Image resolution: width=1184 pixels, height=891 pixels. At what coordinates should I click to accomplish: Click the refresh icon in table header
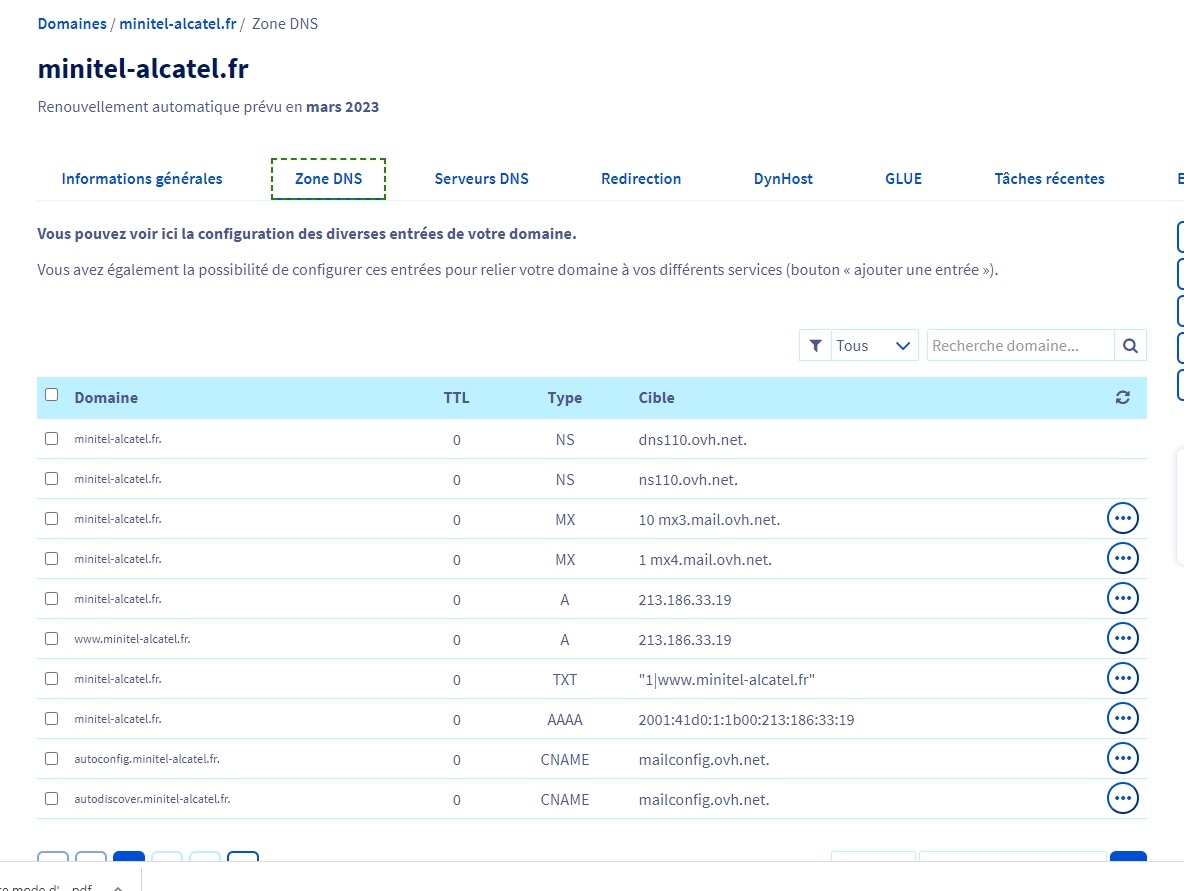[x=1122, y=398]
